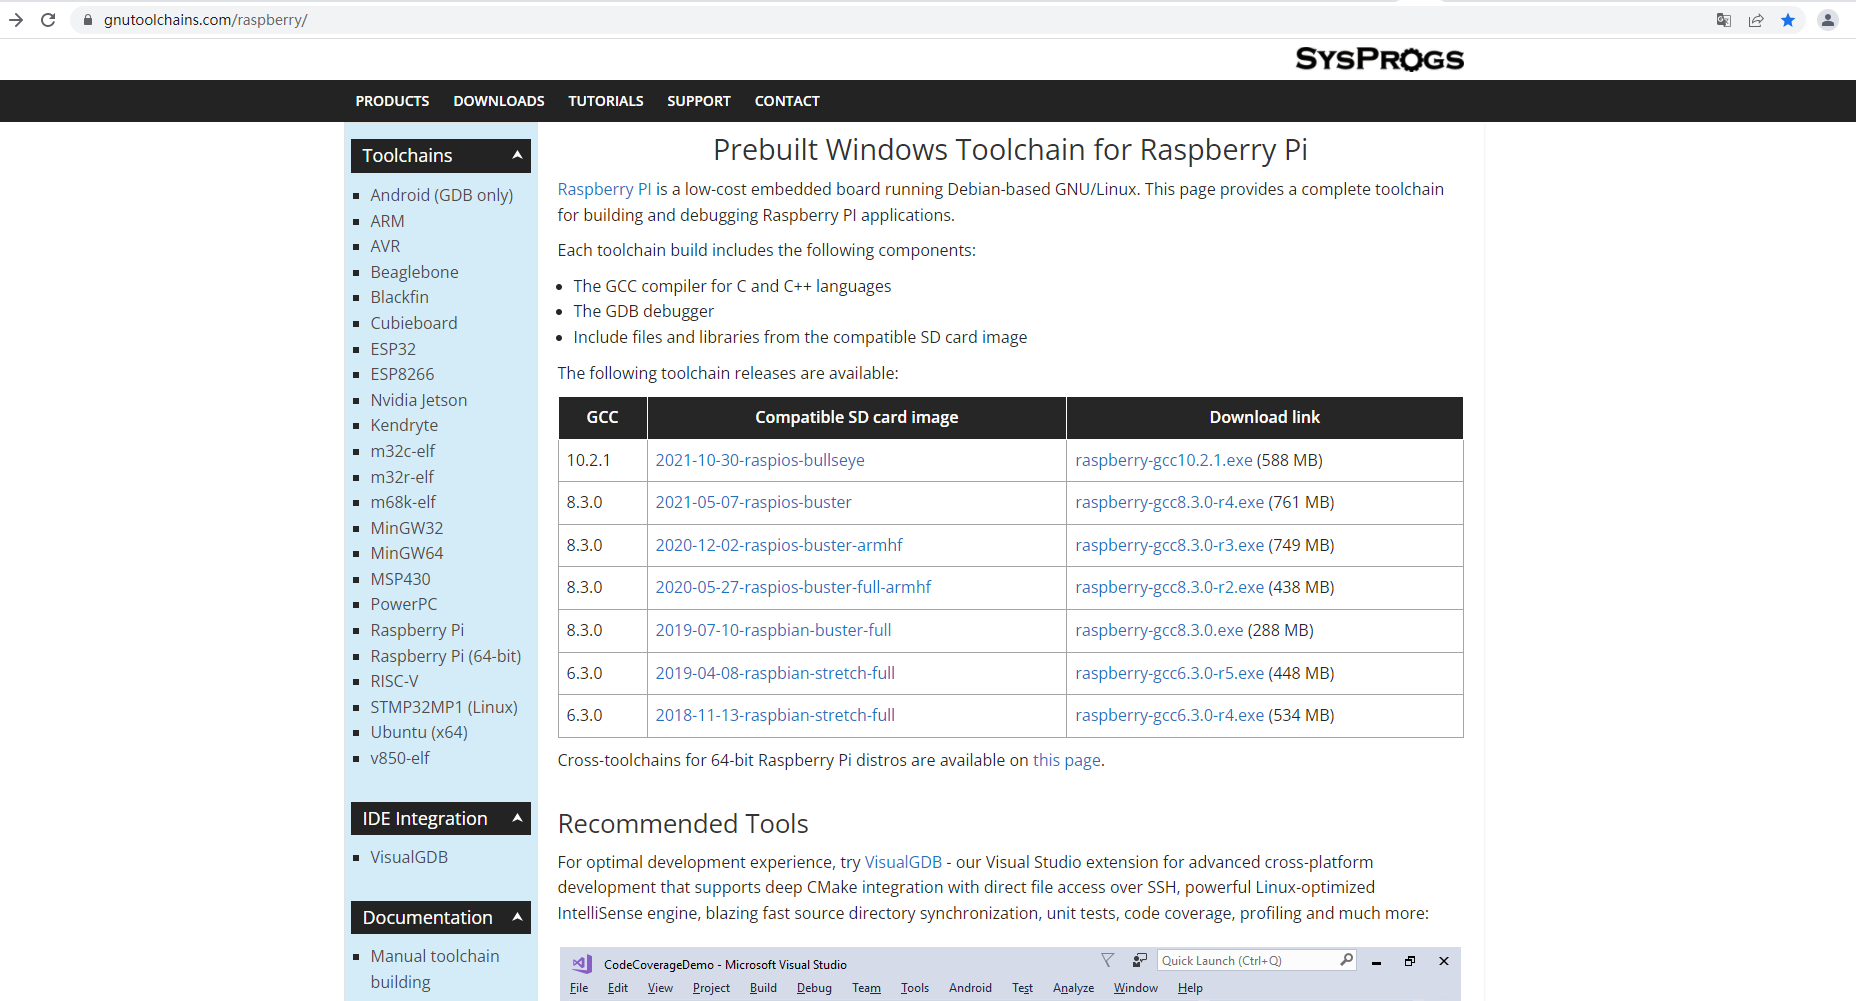Open the browser profile avatar
This screenshot has width=1856, height=1001.
[1828, 20]
